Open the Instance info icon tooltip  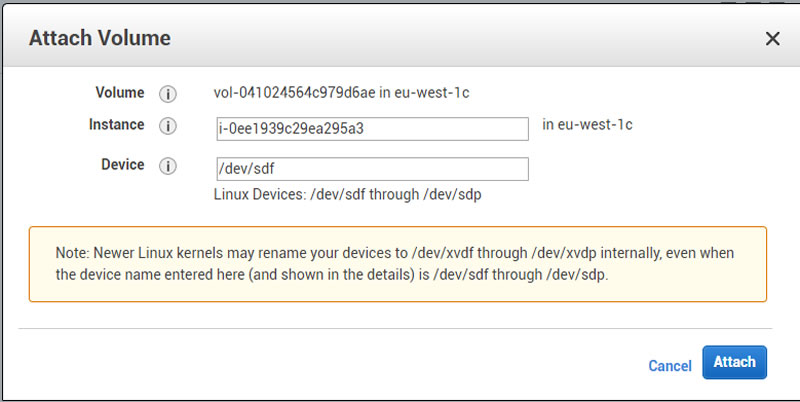[x=167, y=126]
